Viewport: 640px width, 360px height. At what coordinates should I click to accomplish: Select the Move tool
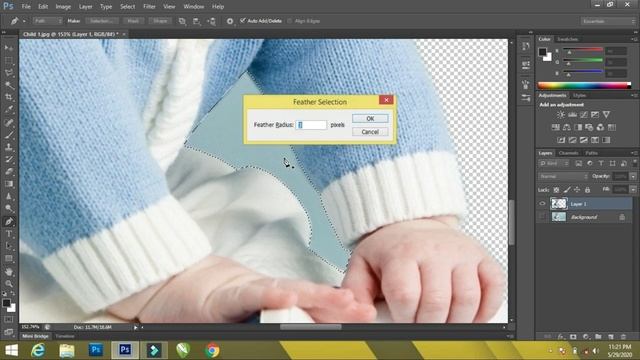(9, 48)
